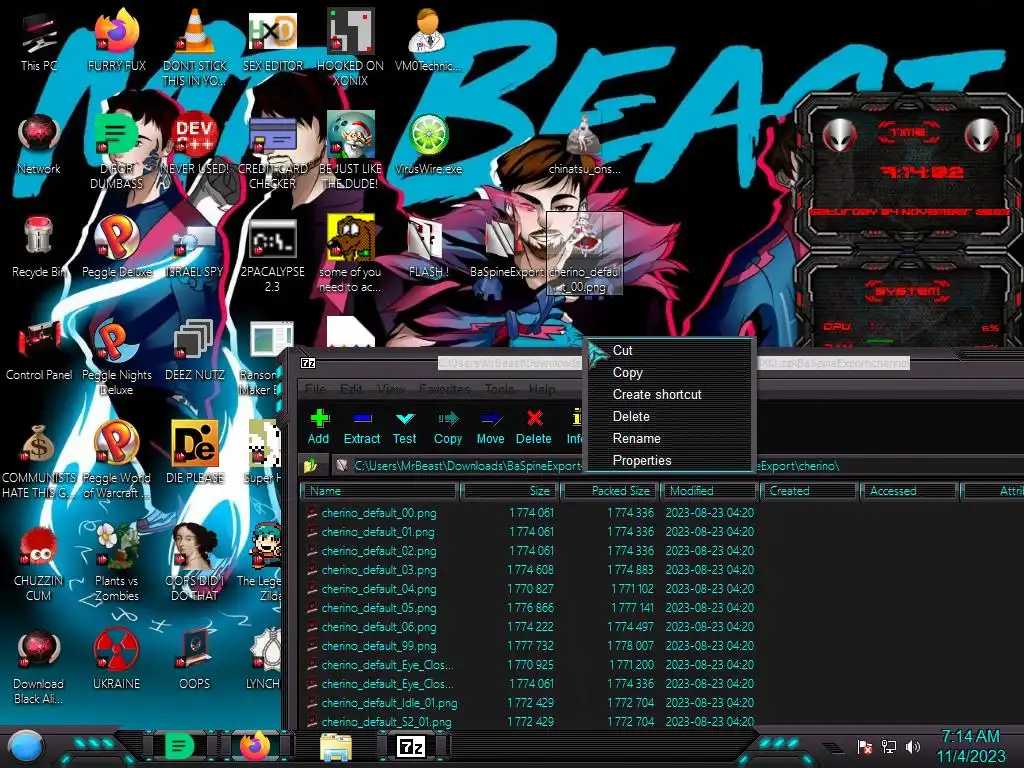Select the DIE PLEASE icon

195,453
